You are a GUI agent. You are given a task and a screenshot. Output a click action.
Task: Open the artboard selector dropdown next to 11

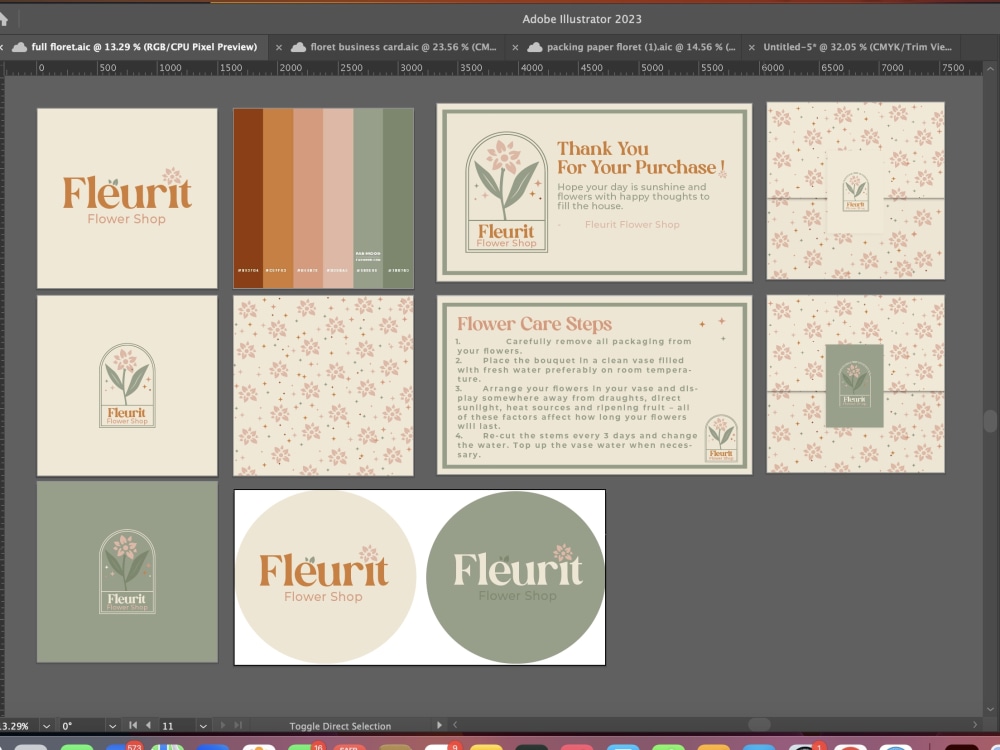pos(202,725)
